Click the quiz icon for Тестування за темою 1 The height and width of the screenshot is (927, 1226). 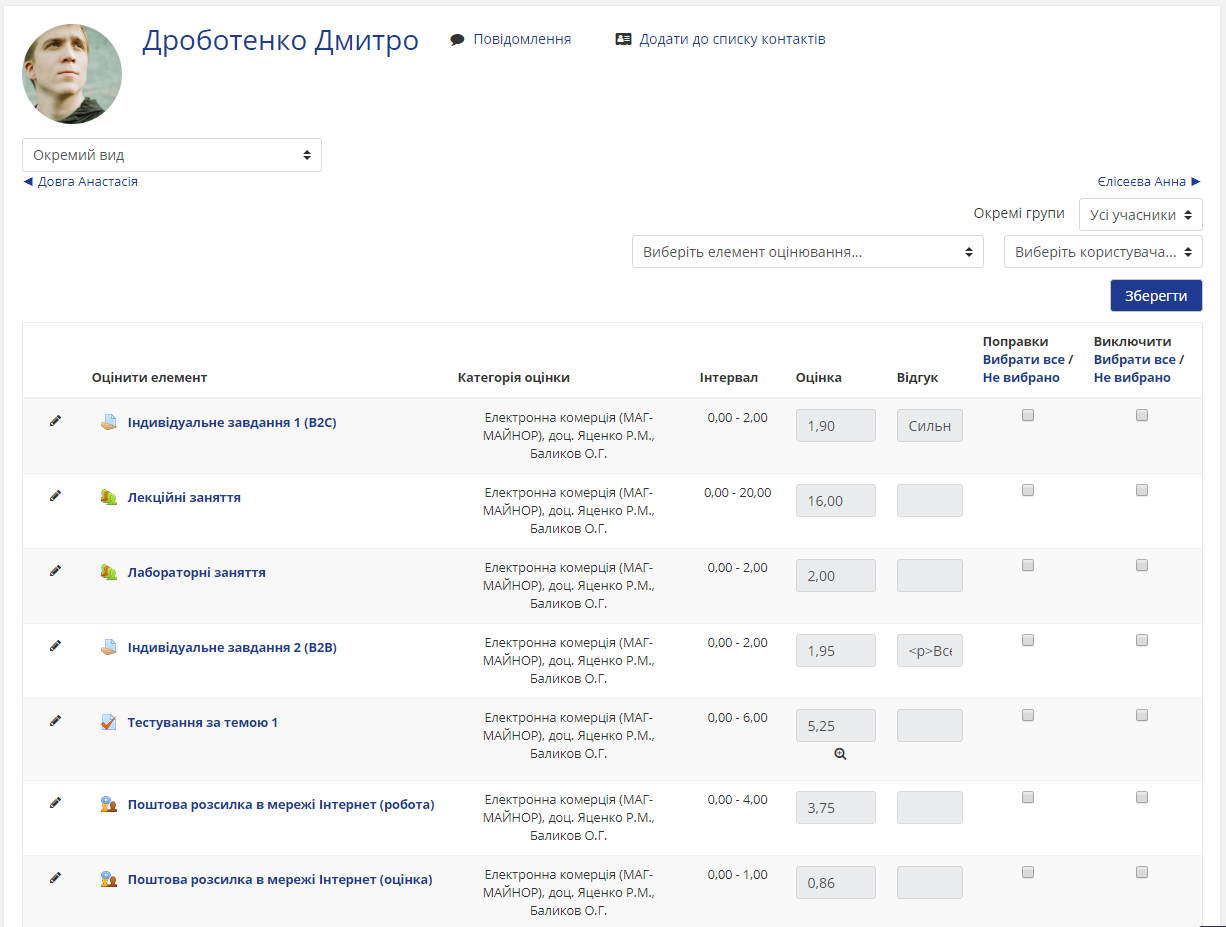[x=109, y=722]
